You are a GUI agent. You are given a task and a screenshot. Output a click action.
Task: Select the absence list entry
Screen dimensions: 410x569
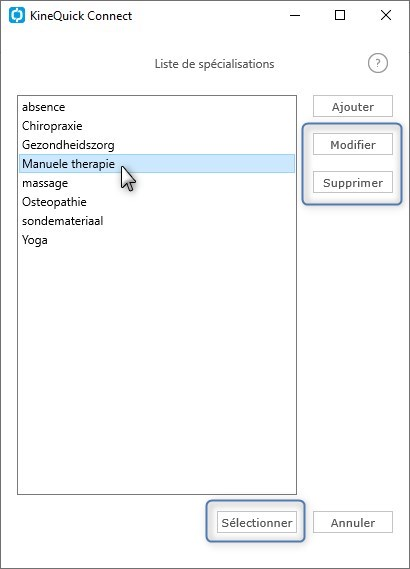[x=157, y=107]
